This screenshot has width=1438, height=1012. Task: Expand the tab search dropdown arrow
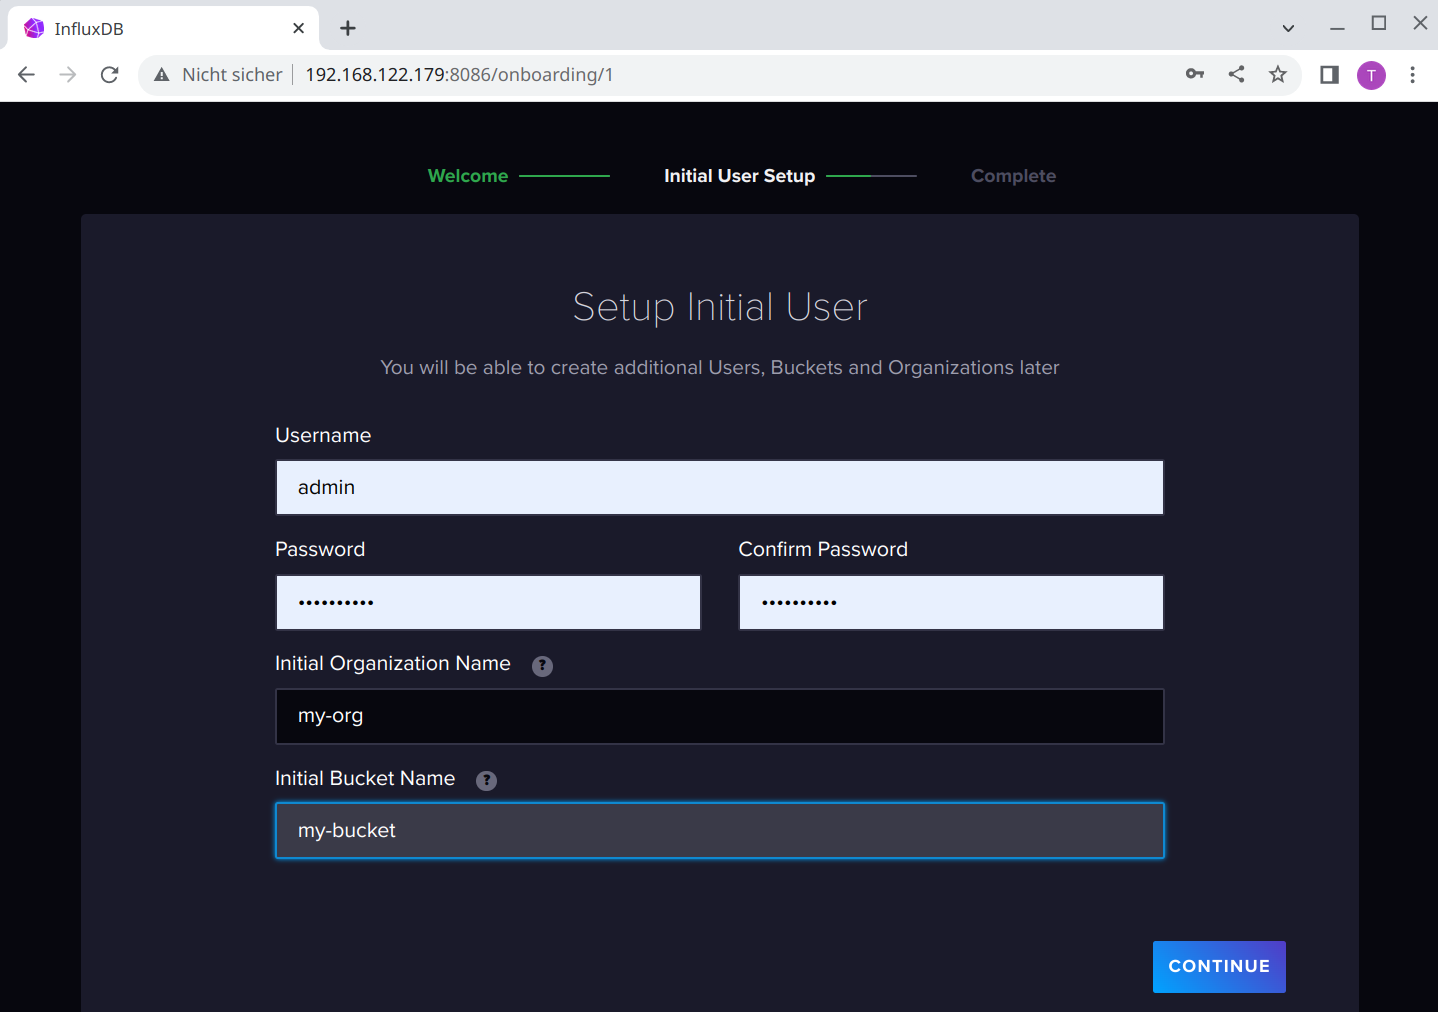click(1288, 28)
